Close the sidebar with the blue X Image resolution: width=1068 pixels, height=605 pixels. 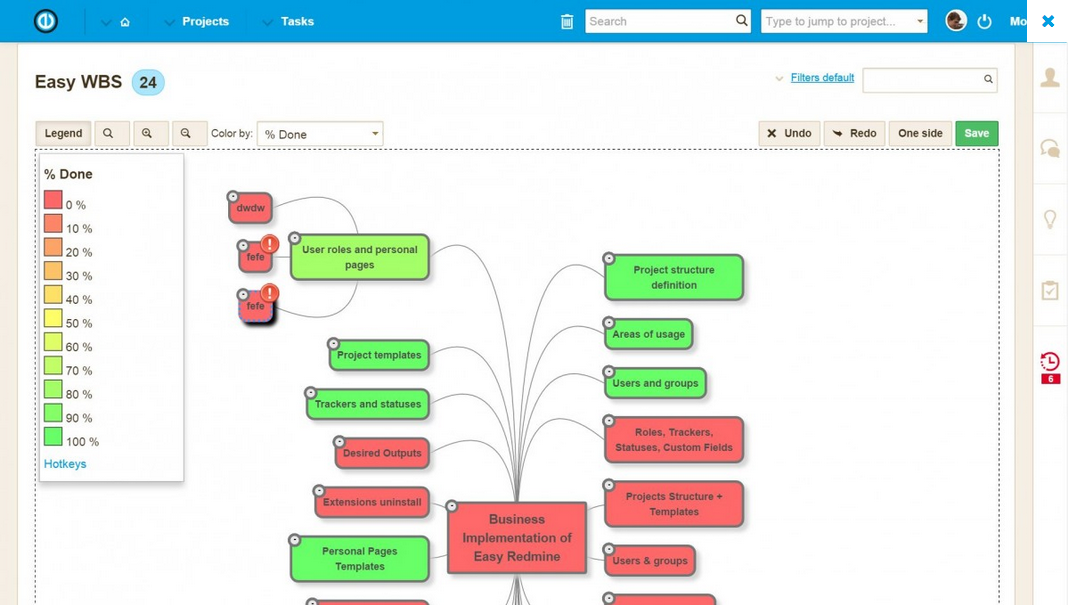1048,21
